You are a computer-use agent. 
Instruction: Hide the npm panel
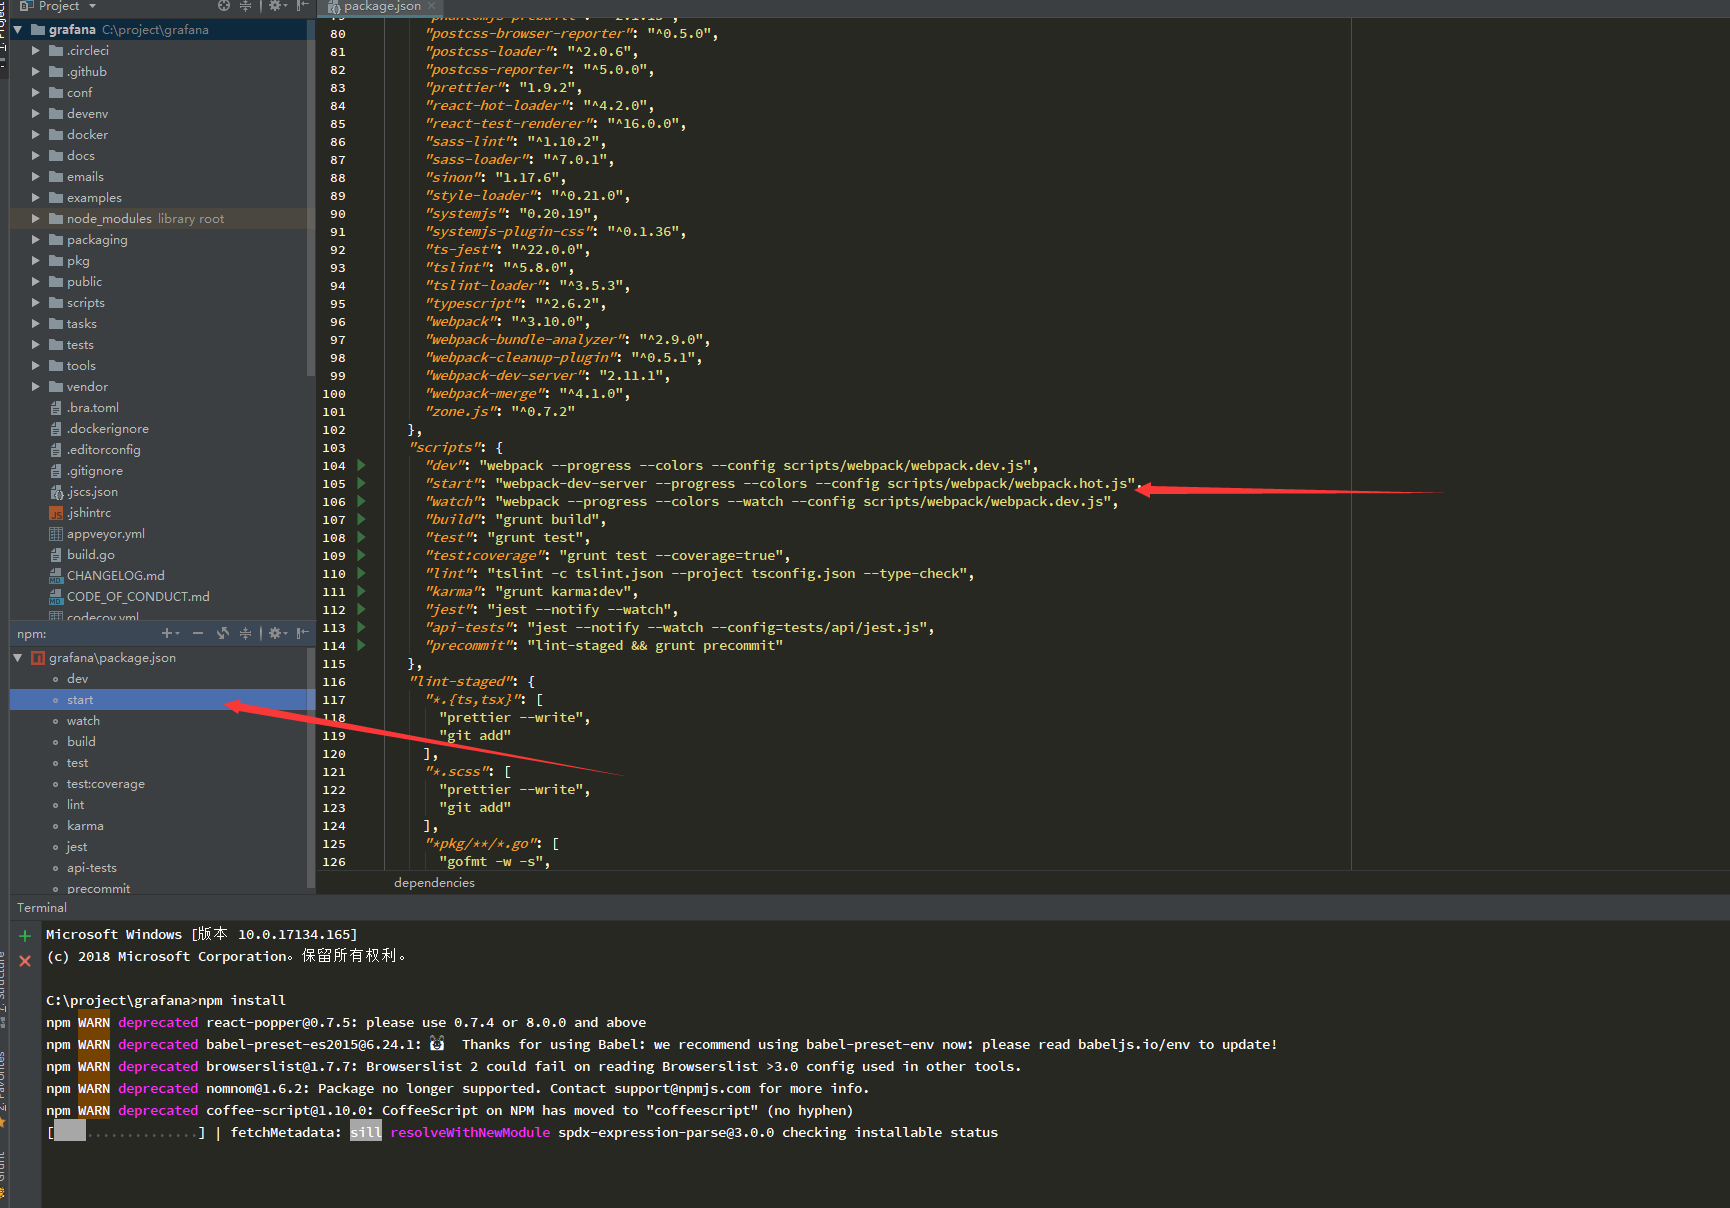[x=302, y=633]
